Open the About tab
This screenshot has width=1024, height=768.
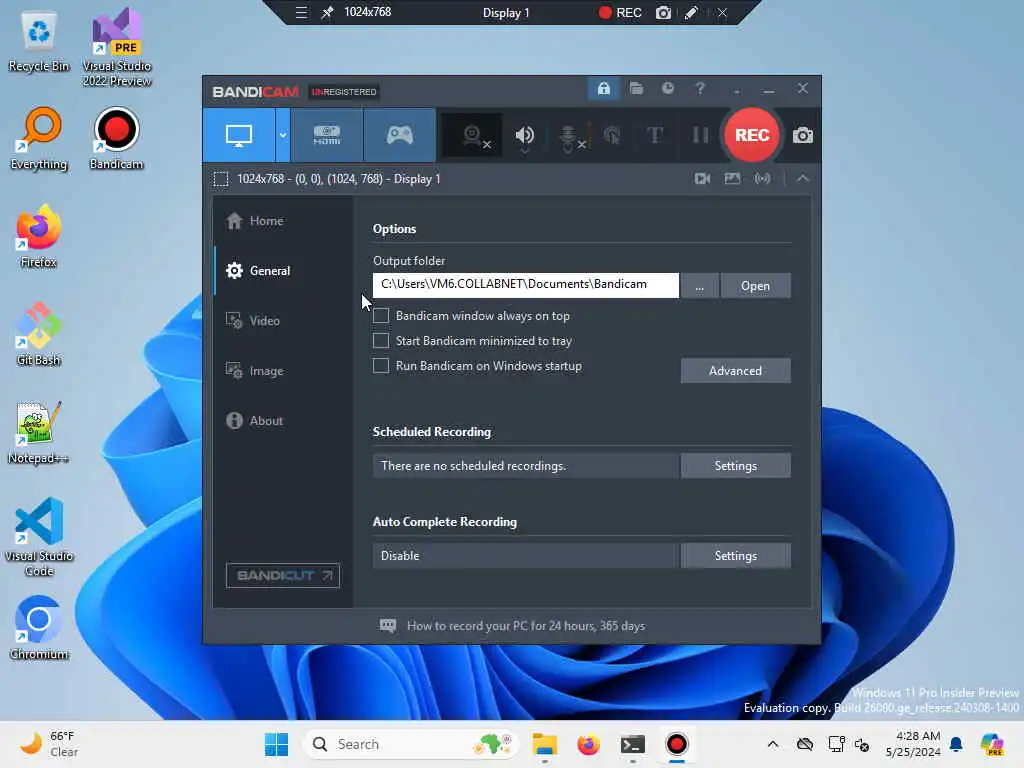[x=283, y=421]
